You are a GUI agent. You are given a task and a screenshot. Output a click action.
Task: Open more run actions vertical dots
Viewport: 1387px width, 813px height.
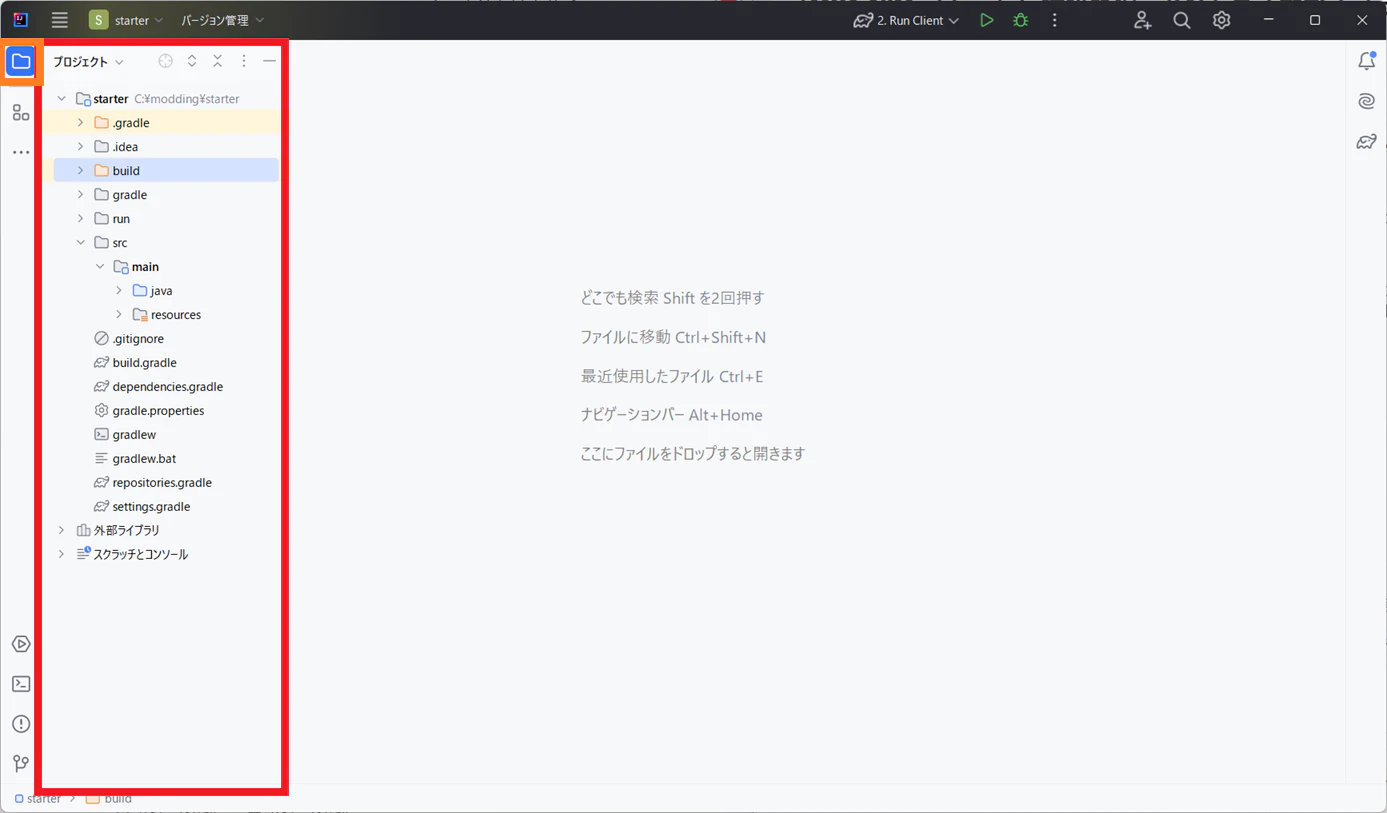(1055, 20)
